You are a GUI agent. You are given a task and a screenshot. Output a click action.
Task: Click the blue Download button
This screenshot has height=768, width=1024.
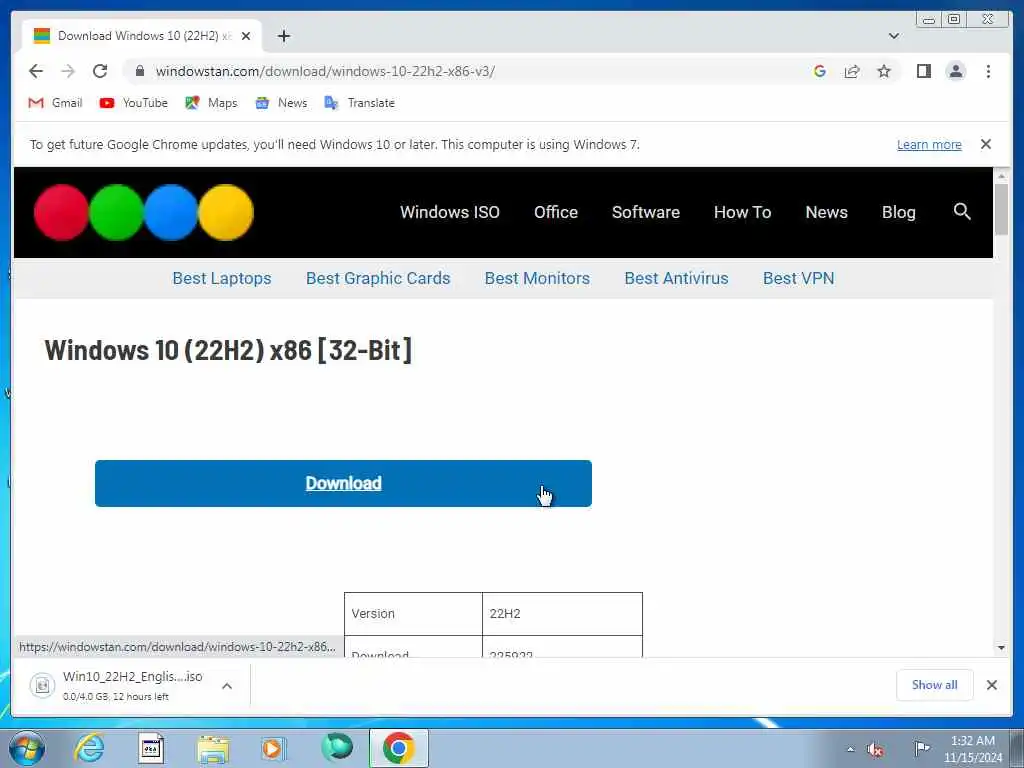pos(344,483)
